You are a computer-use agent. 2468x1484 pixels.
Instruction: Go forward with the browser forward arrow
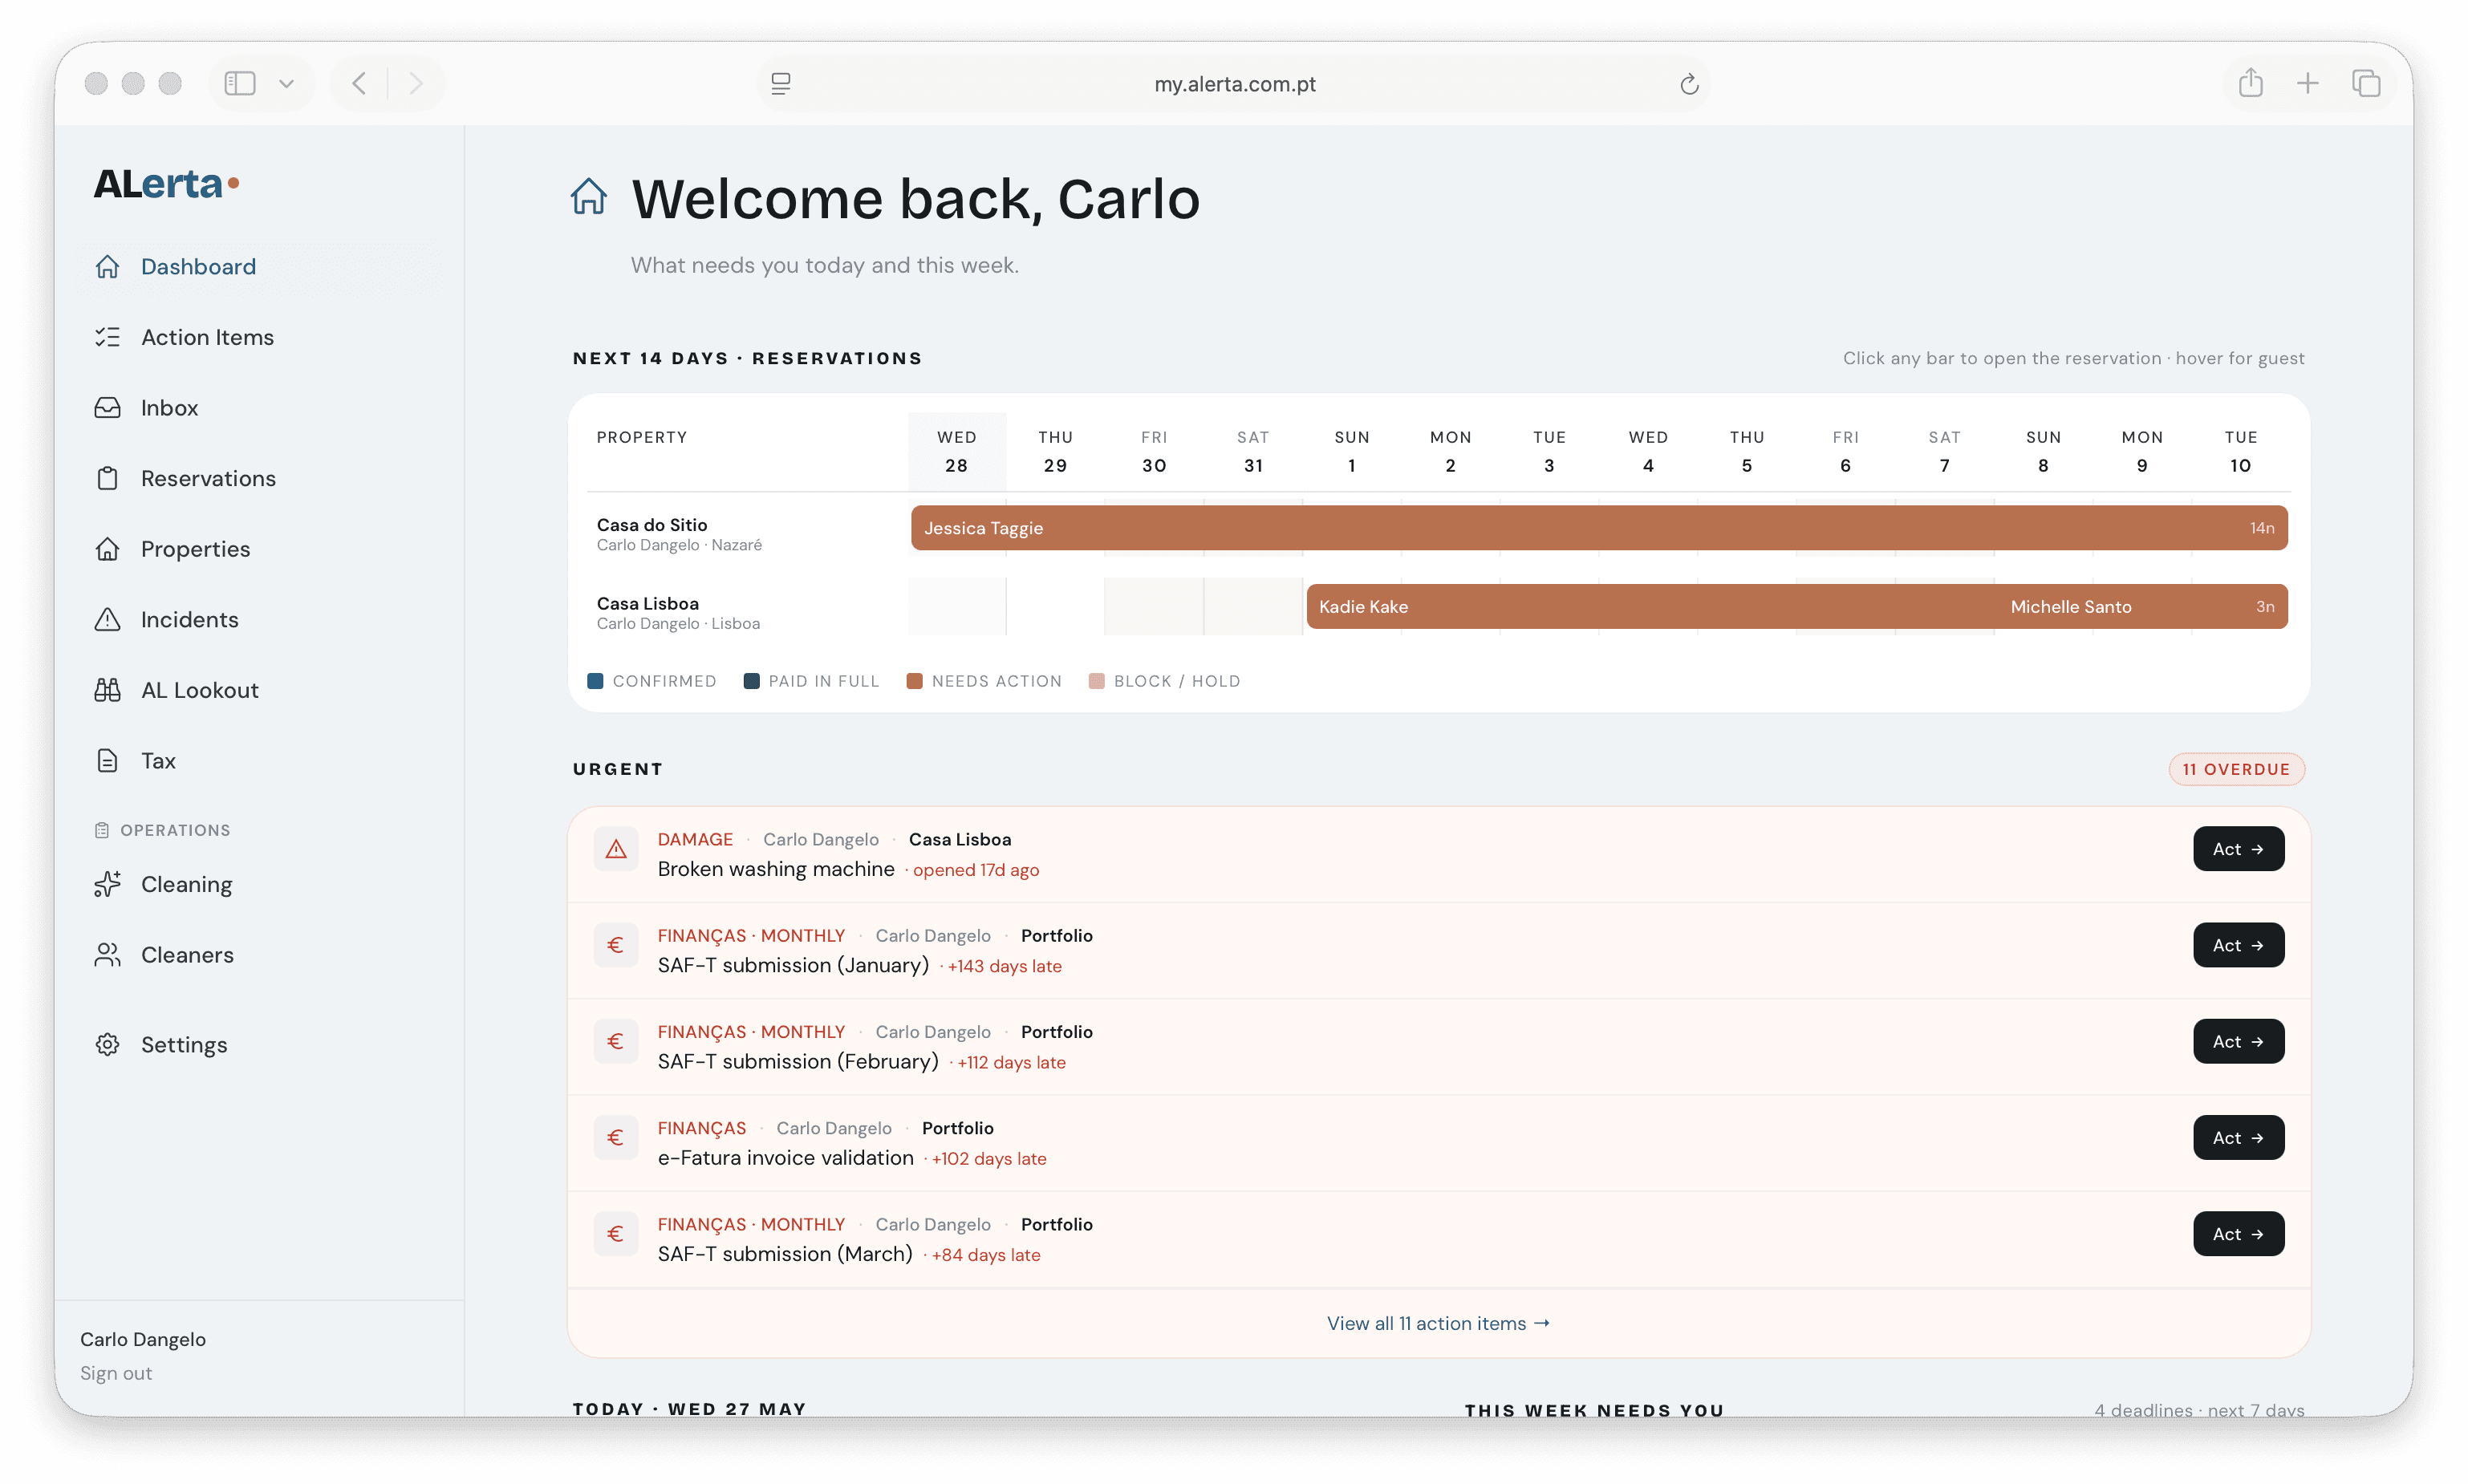pyautogui.click(x=416, y=83)
